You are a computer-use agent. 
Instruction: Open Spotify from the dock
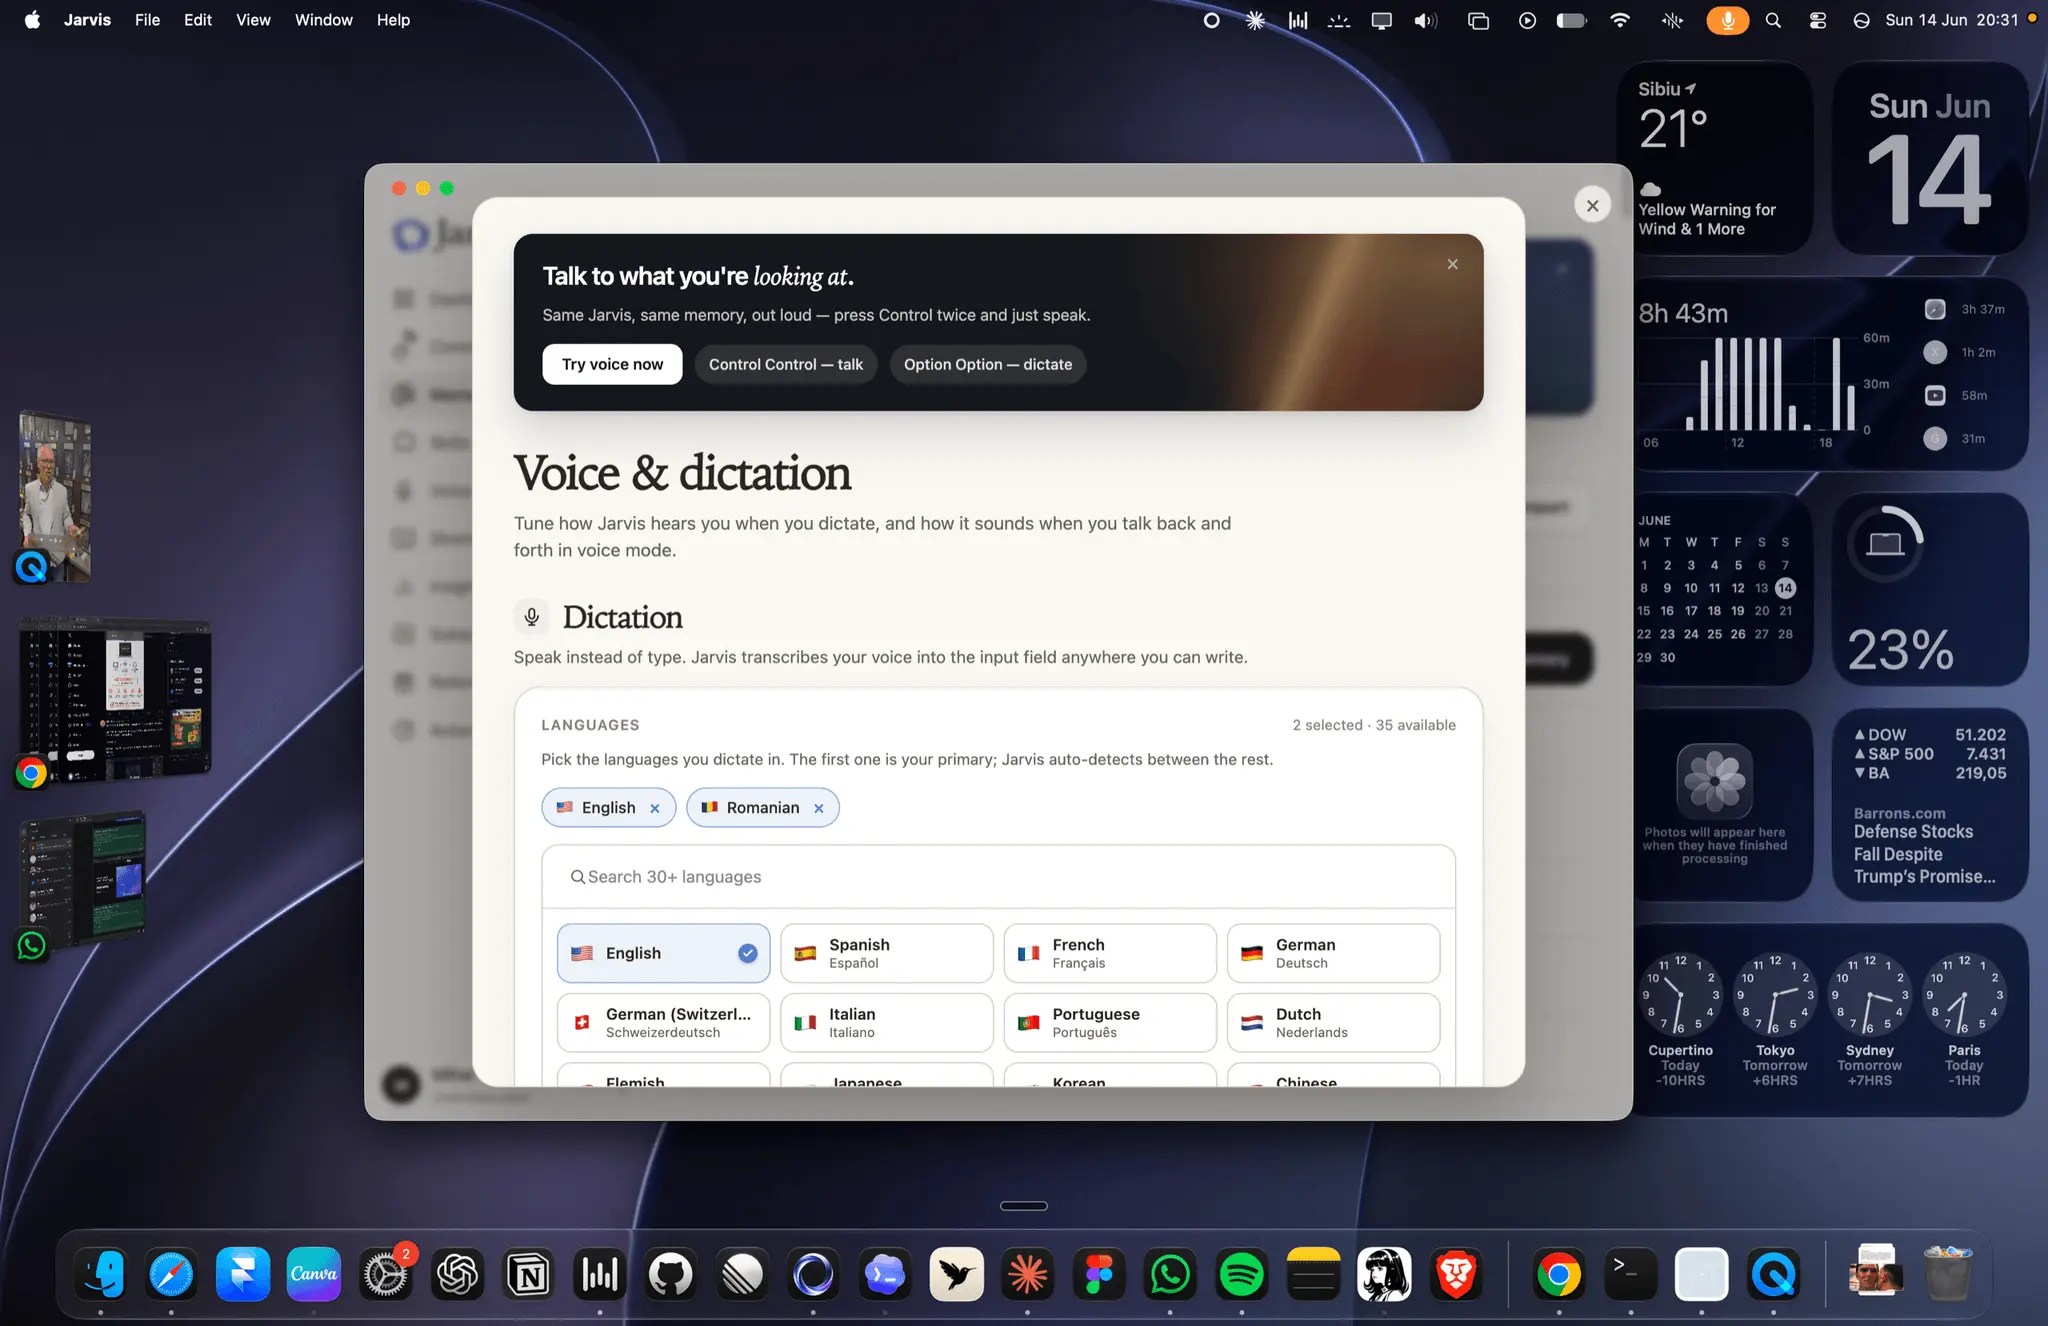tap(1242, 1274)
